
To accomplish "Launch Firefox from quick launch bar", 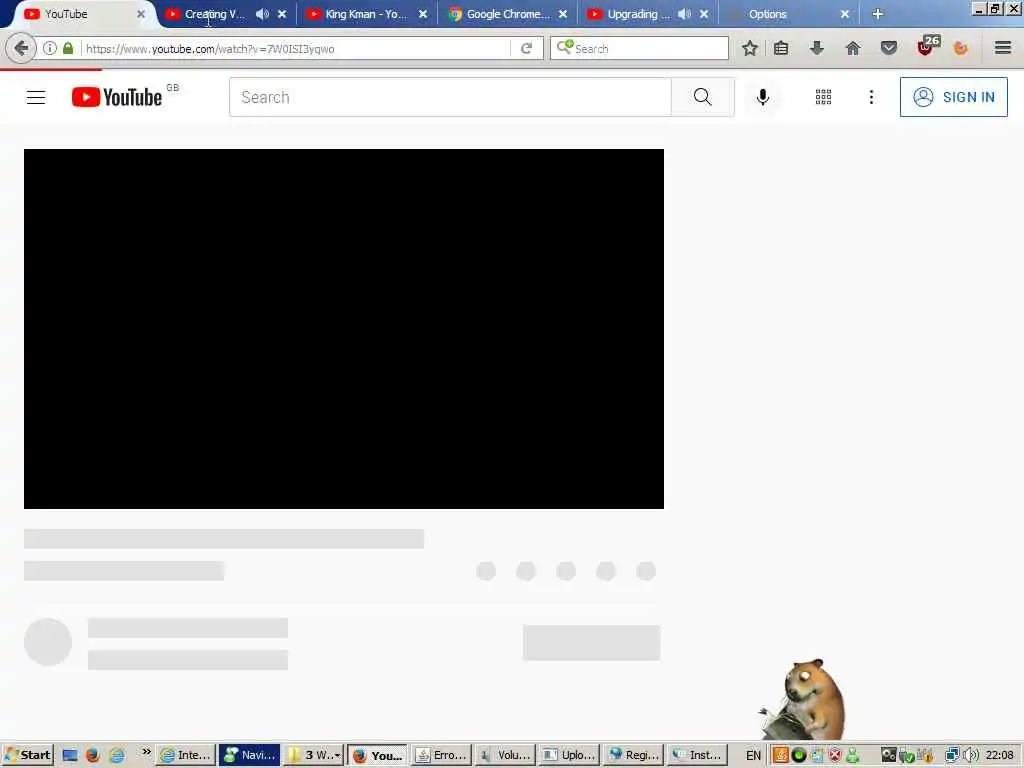I will 93,756.
